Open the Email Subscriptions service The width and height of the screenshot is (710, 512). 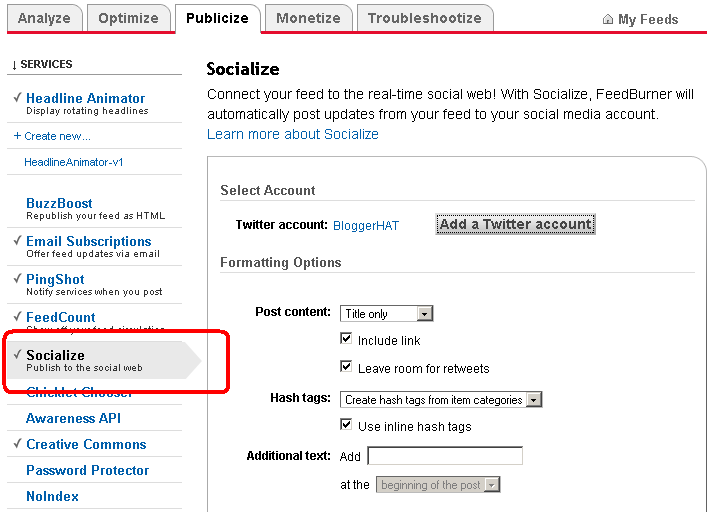pyautogui.click(x=88, y=241)
